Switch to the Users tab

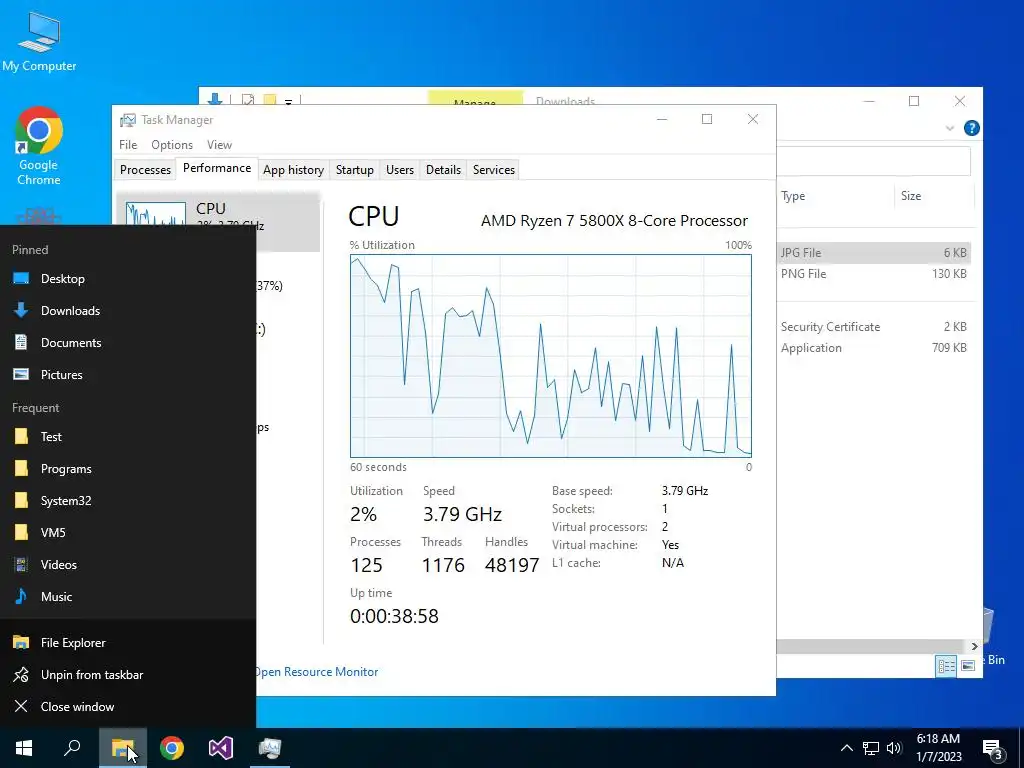point(400,170)
